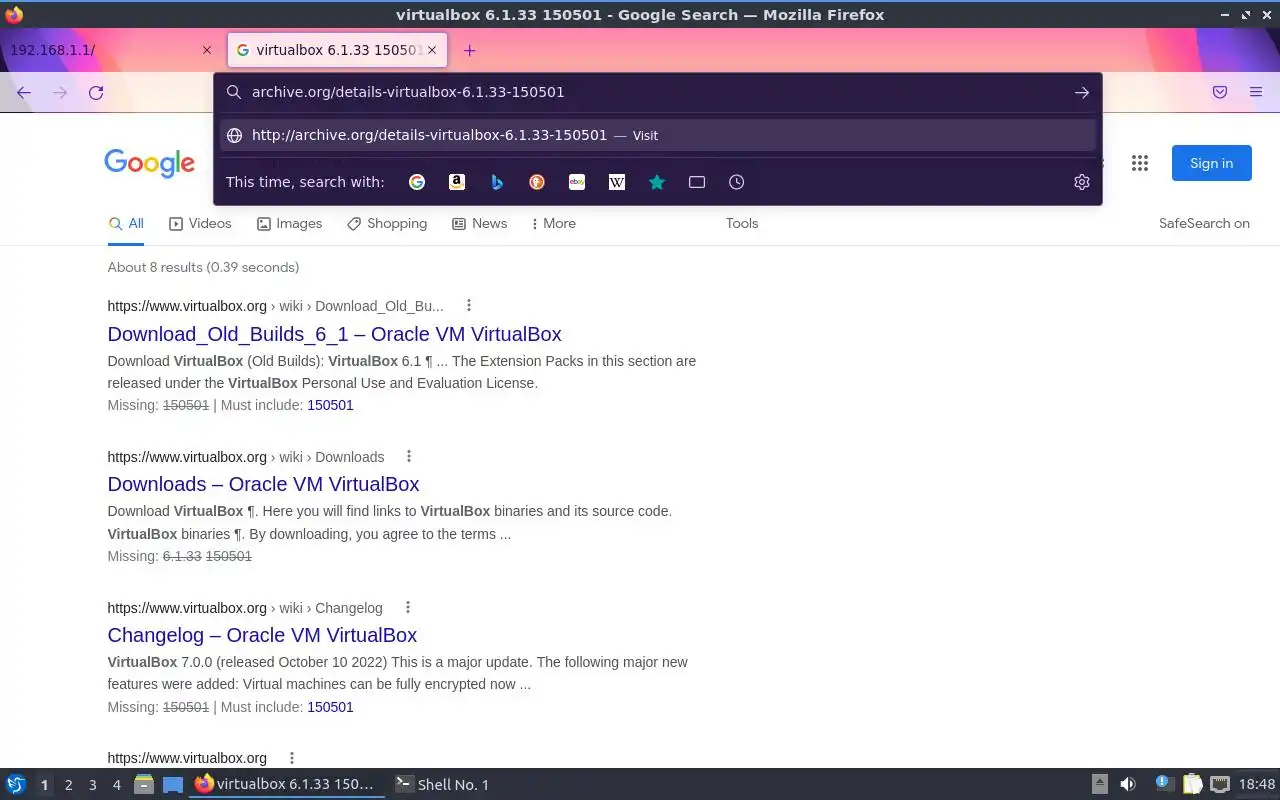This screenshot has width=1280, height=800.
Task: Open file manager in taskbar
Action: coord(143,784)
